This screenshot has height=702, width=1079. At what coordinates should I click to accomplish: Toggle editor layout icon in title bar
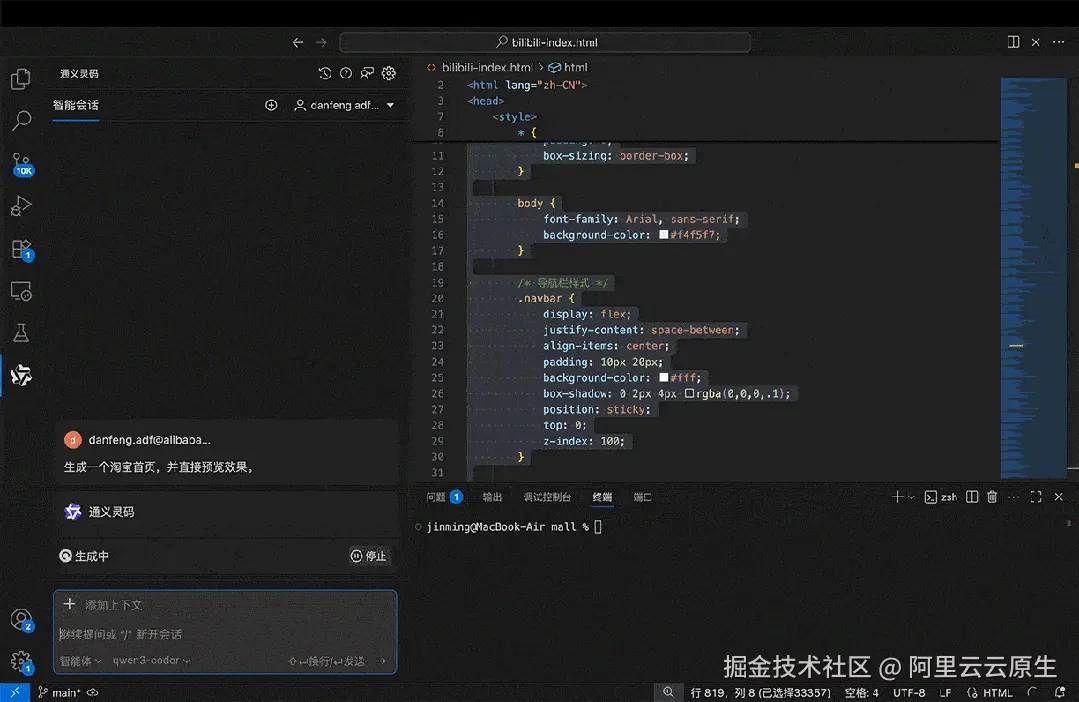(1014, 42)
